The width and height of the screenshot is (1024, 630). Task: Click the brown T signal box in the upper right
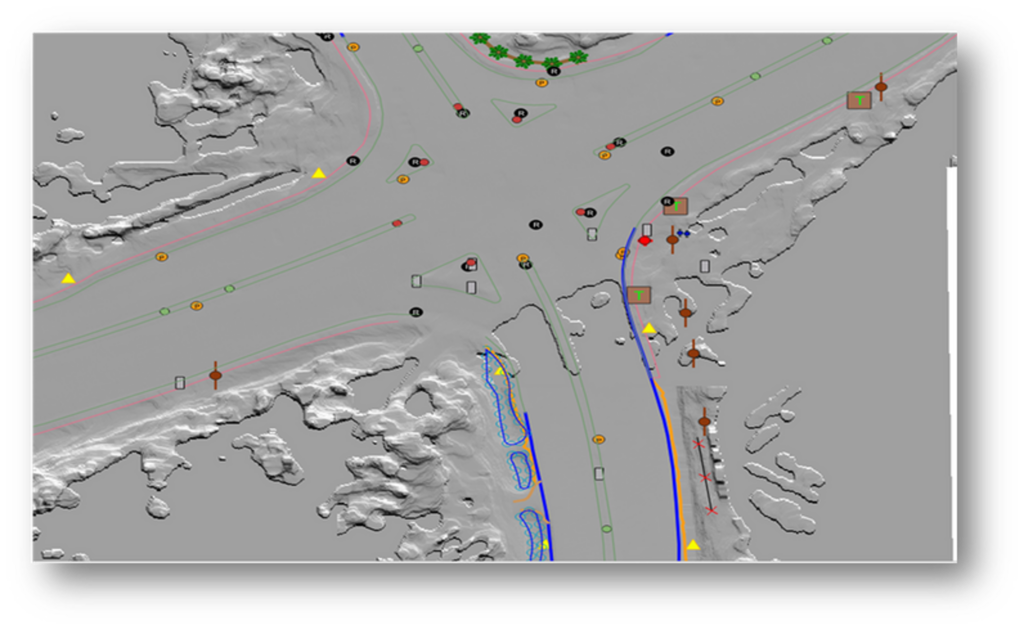[x=859, y=99]
